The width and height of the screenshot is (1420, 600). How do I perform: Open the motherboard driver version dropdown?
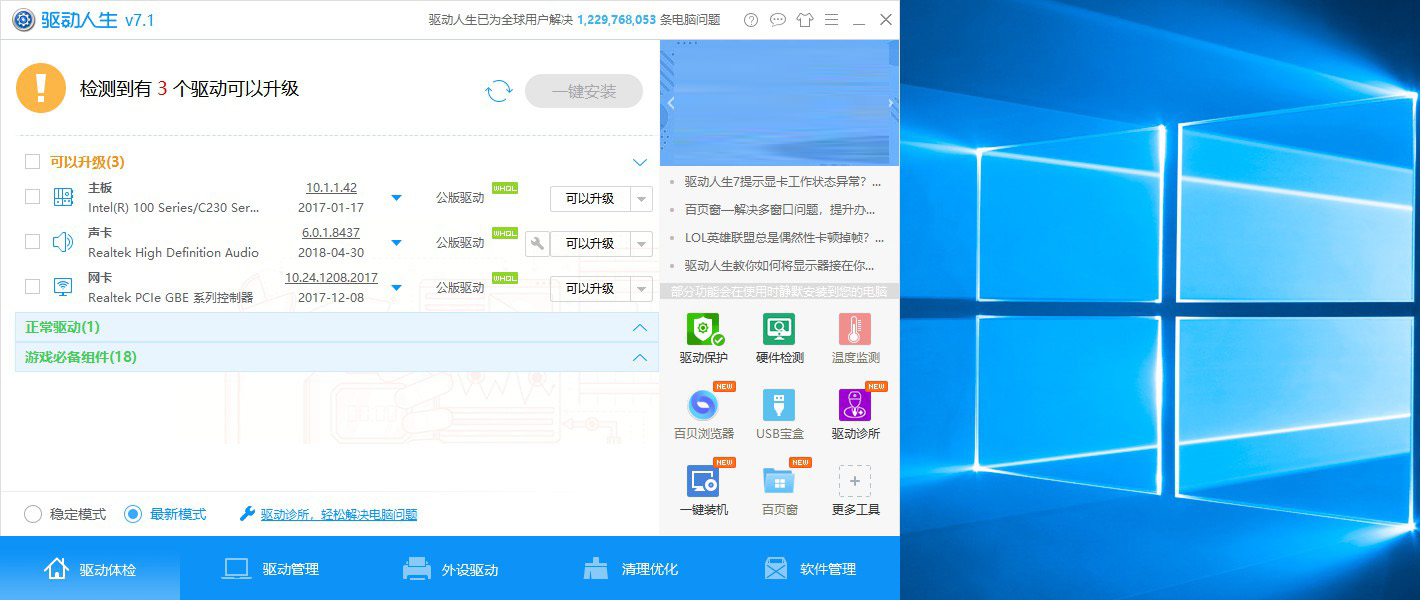[396, 198]
